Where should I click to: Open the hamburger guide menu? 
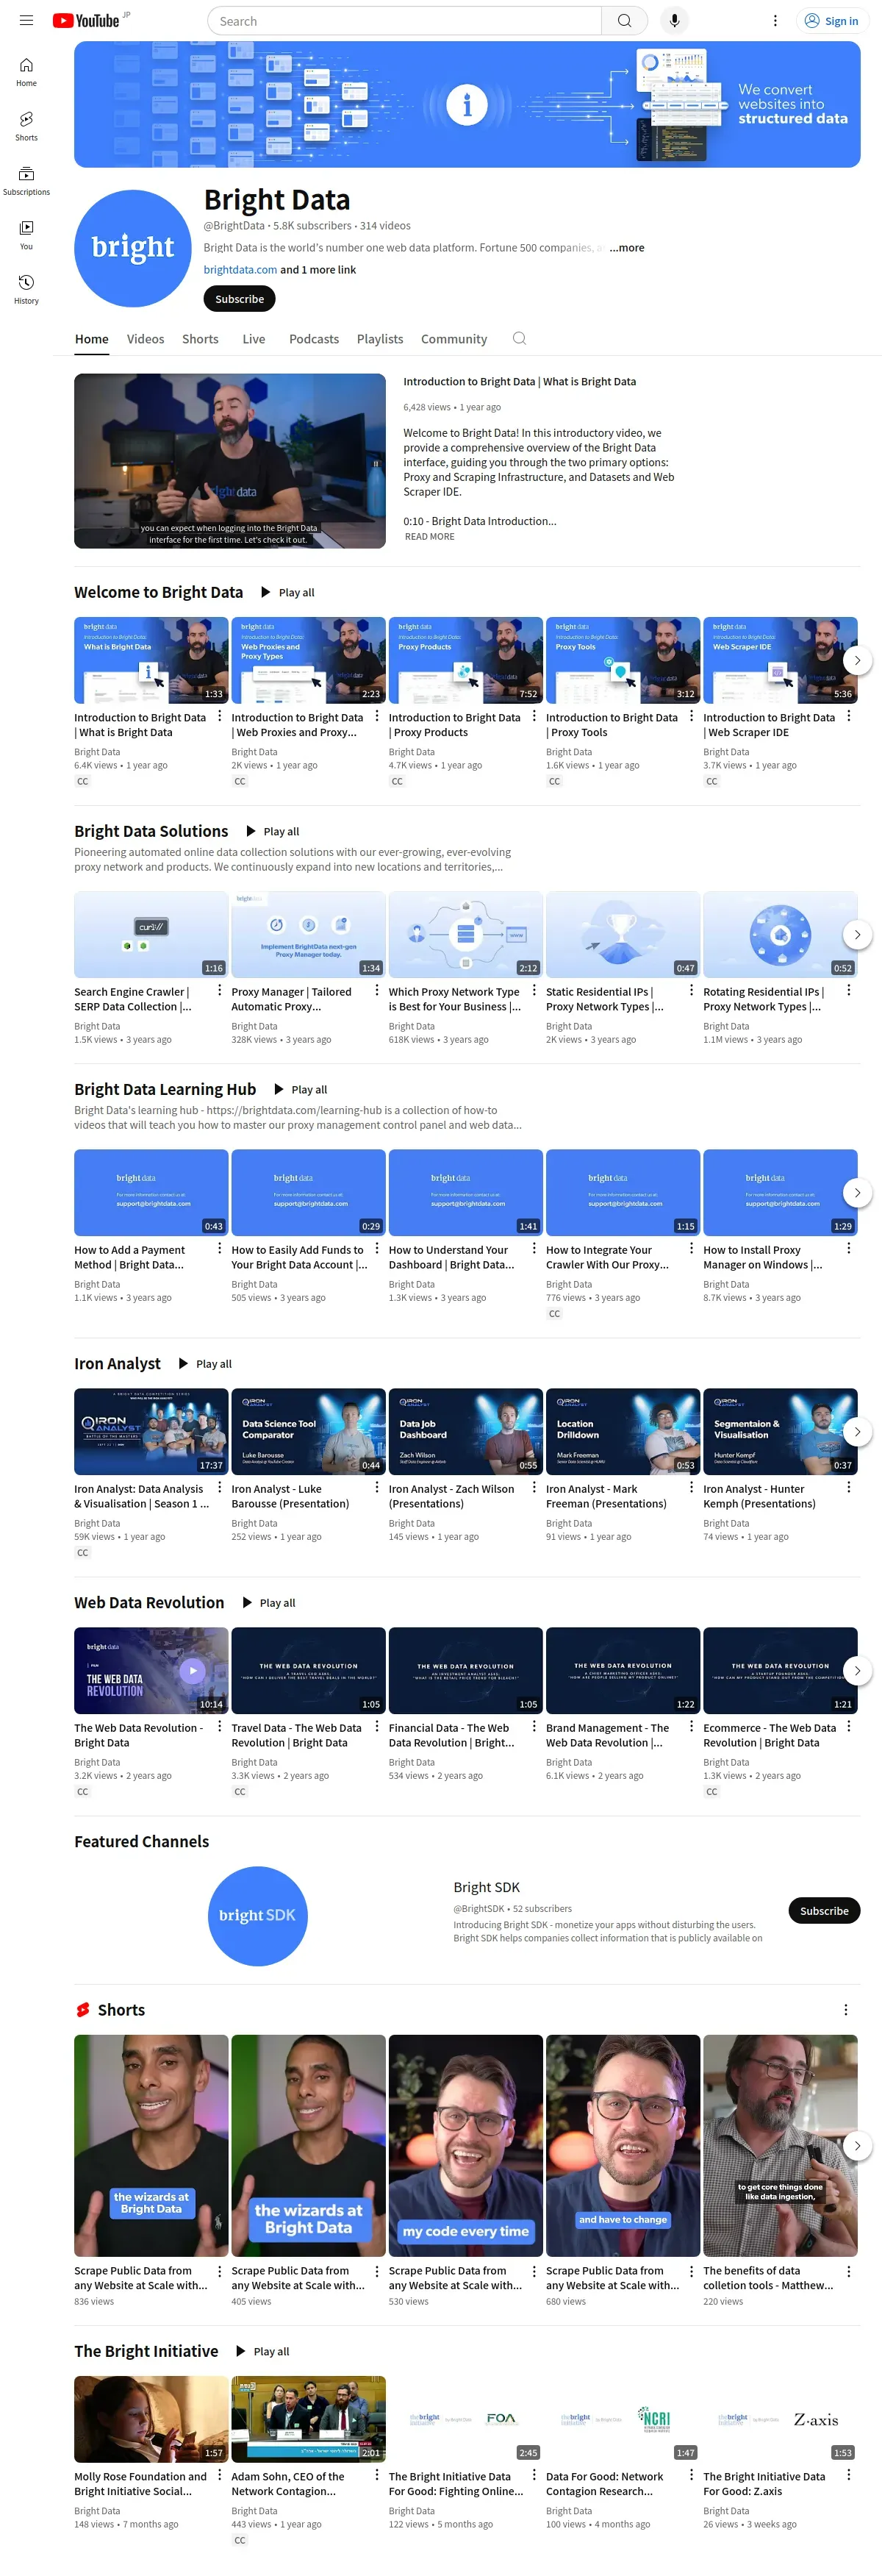point(27,20)
